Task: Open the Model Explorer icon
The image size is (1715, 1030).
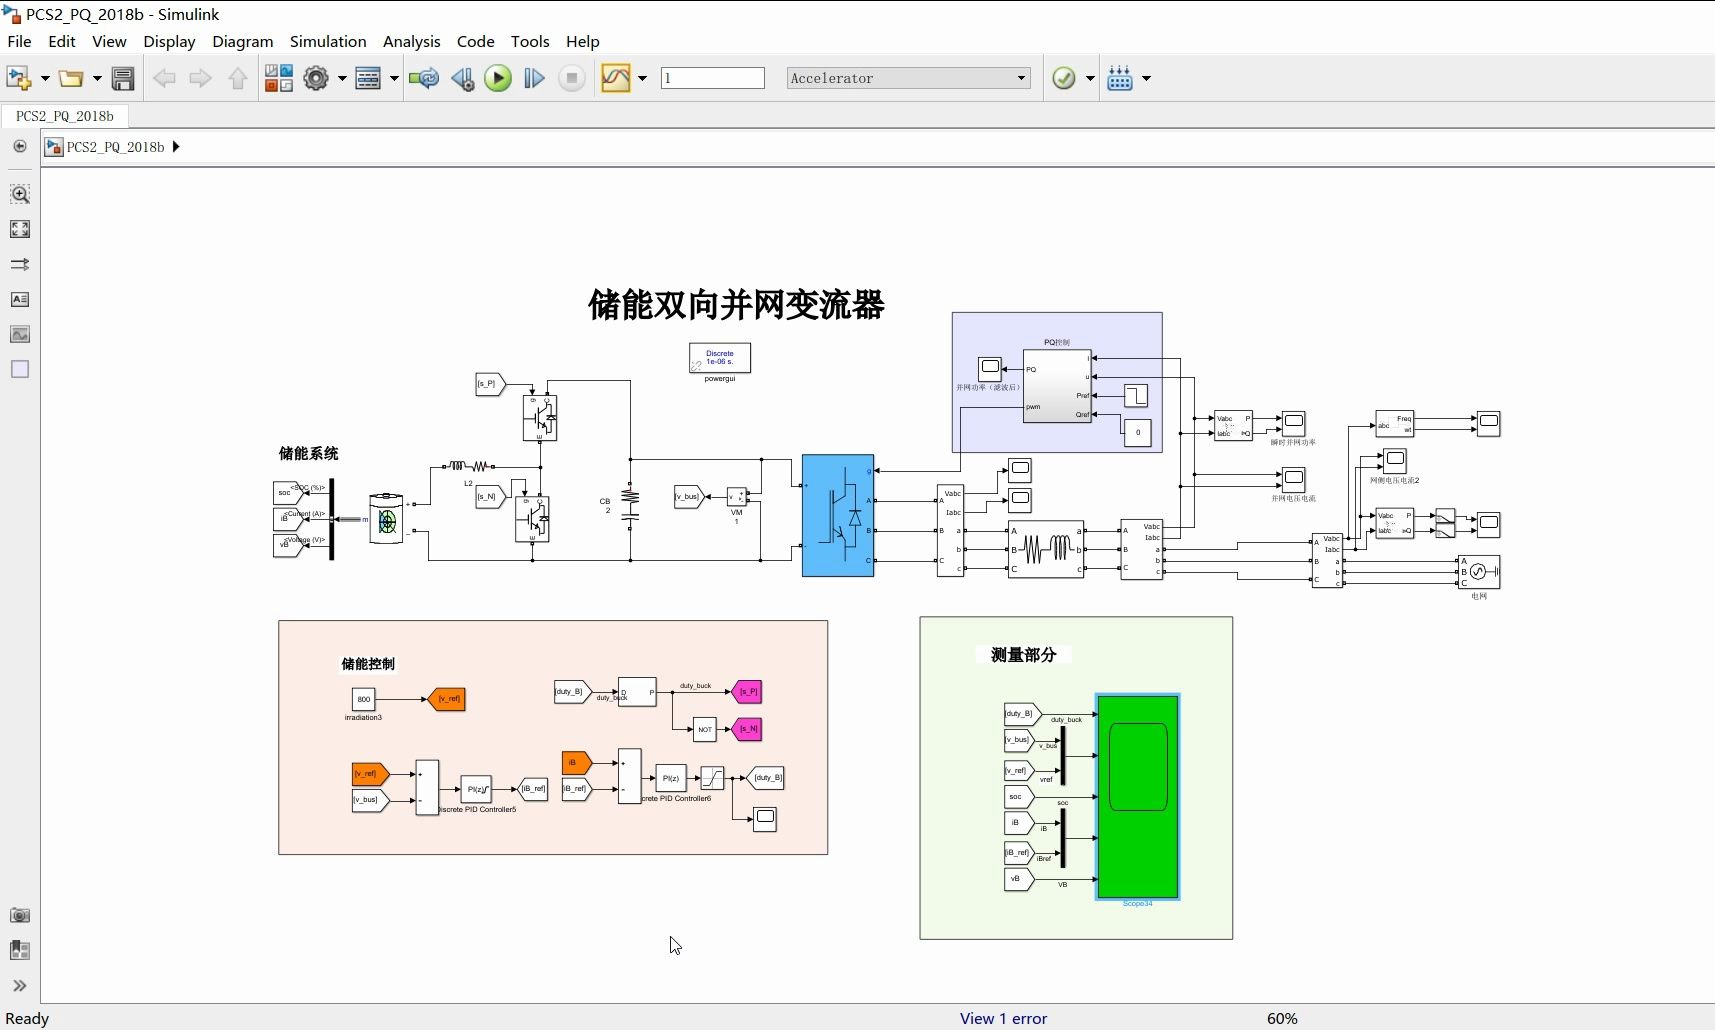Action: (368, 78)
